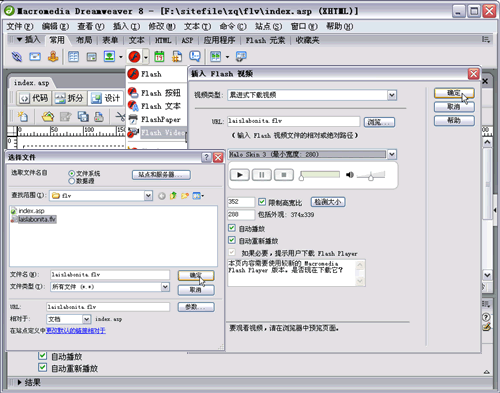500x393 pixels.
Task: Open the 文件(F) menu
Action: click(x=20, y=26)
